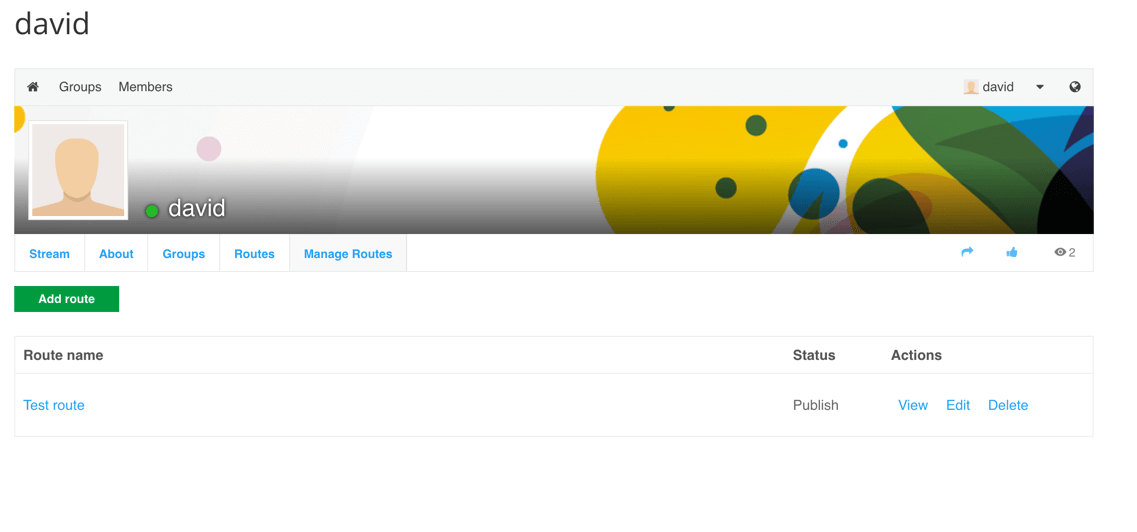1137x532 pixels.
Task: Click the eye views counter icon
Action: (1060, 253)
